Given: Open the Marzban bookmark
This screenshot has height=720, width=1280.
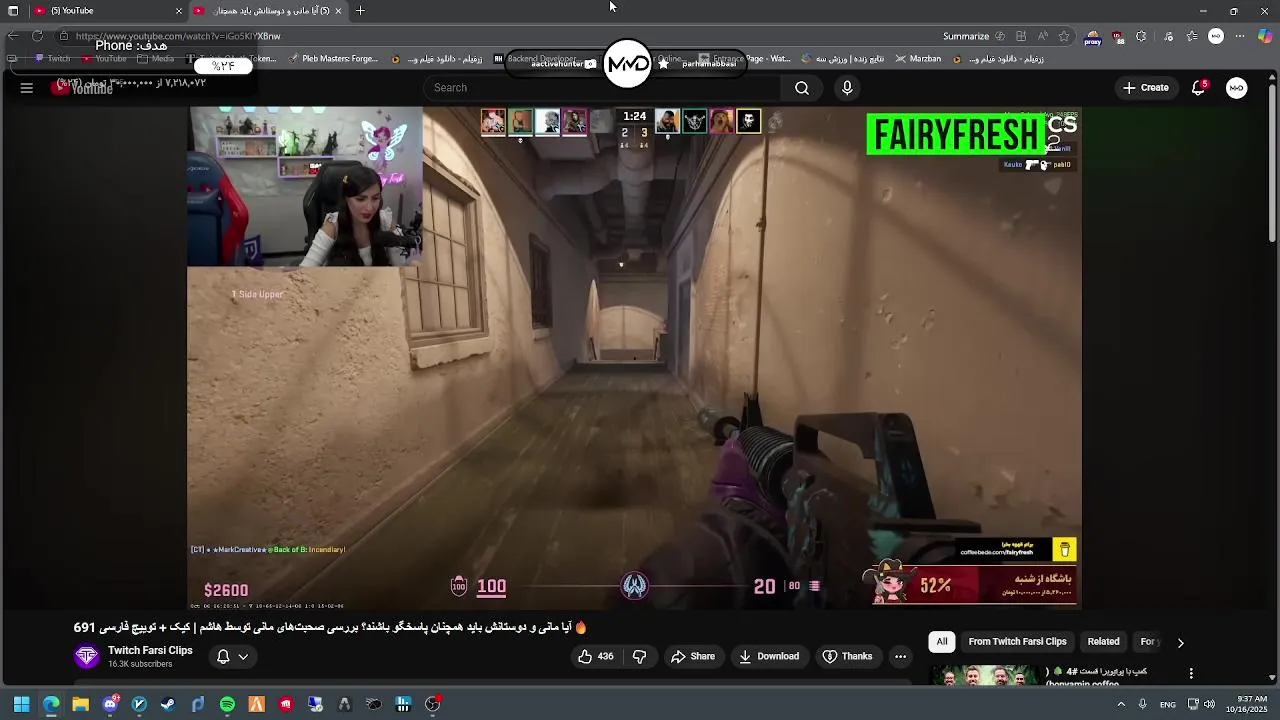Looking at the screenshot, I should tap(918, 59).
